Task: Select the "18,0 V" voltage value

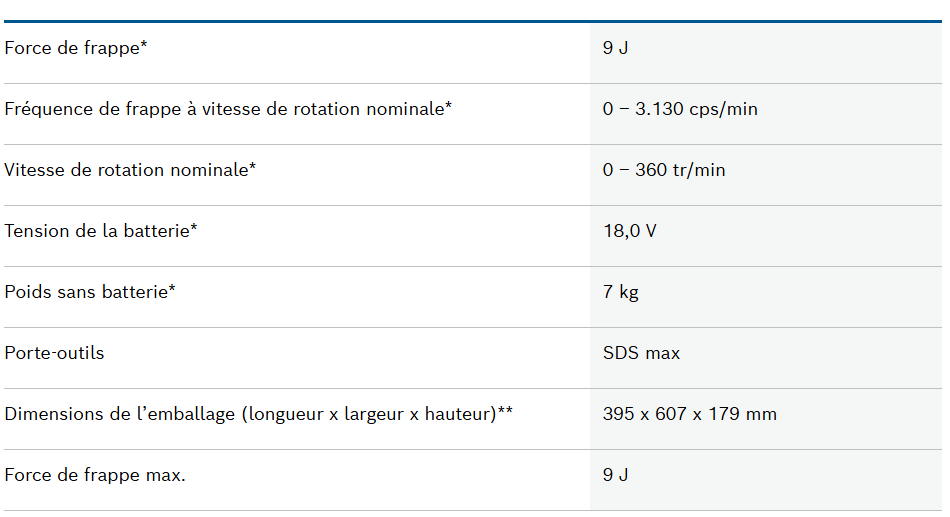Action: pos(629,231)
